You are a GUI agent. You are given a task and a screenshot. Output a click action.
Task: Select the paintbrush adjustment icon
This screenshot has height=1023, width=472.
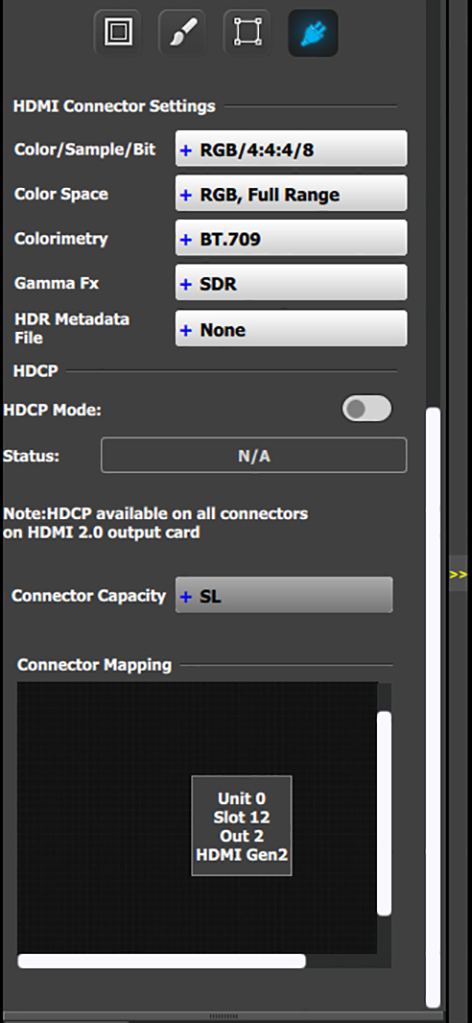(183, 32)
